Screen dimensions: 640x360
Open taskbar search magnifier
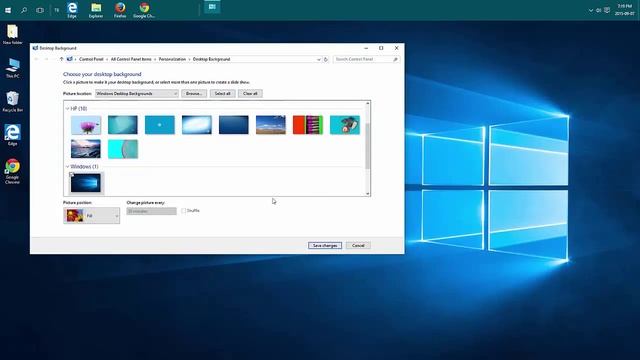(24, 10)
